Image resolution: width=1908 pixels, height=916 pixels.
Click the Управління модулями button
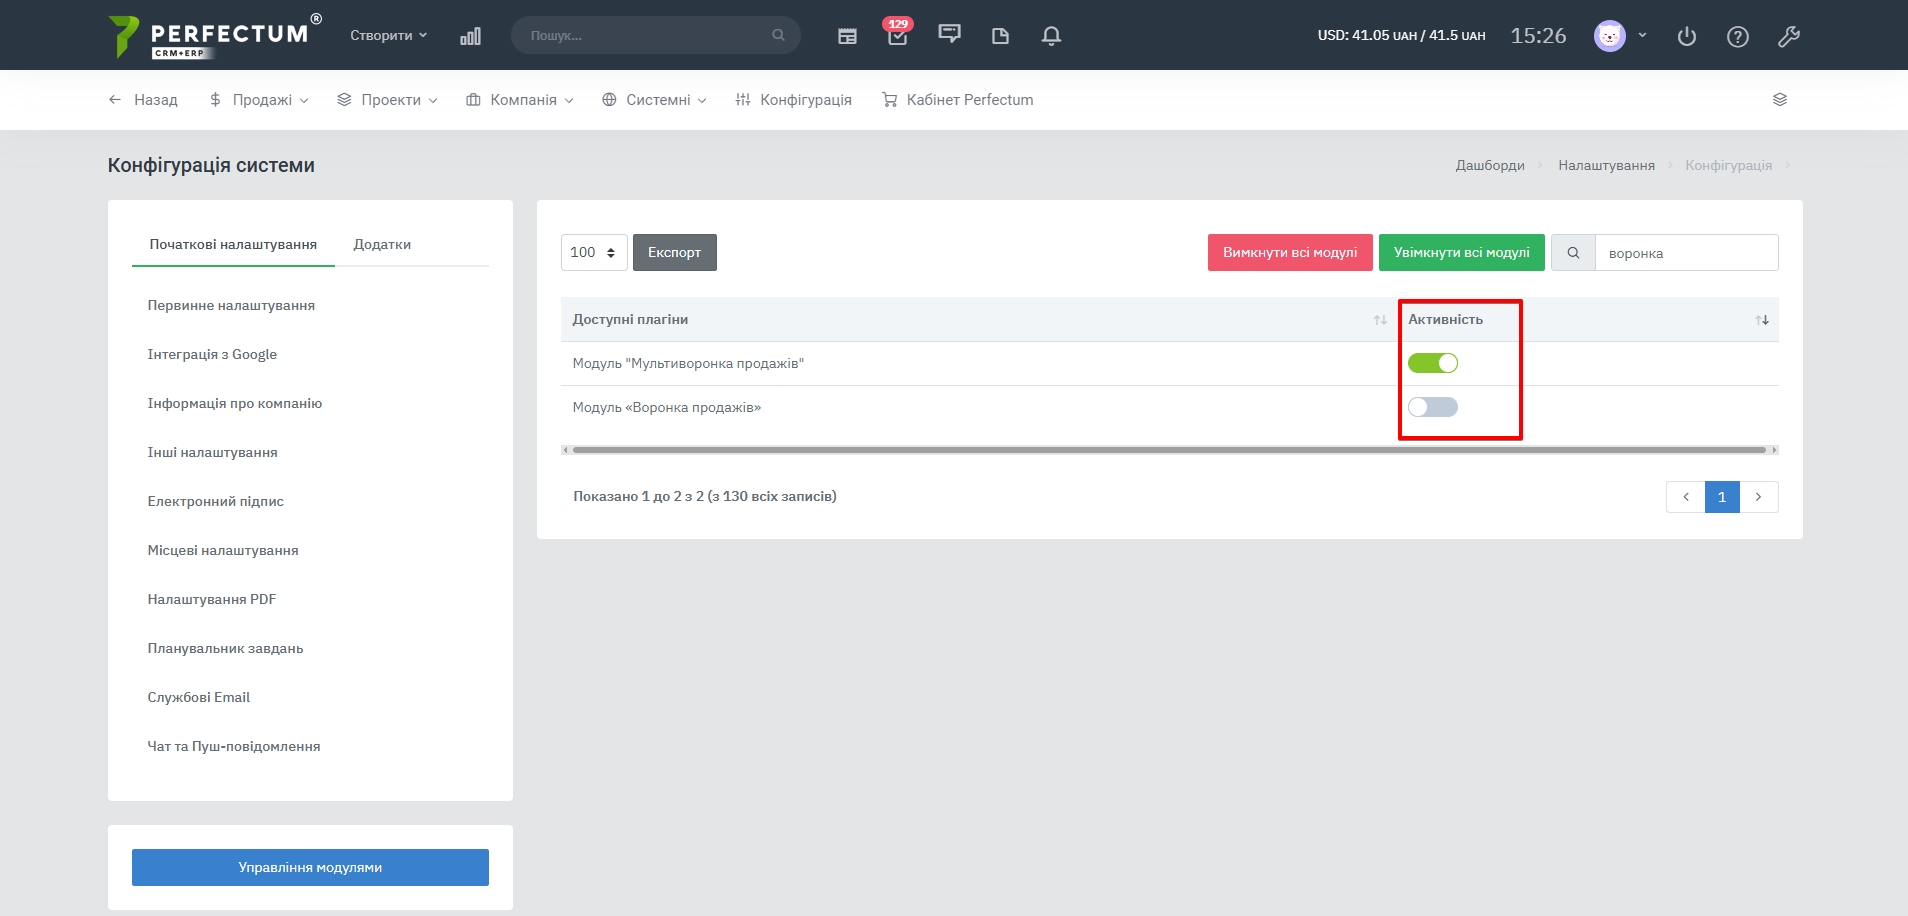click(x=310, y=867)
